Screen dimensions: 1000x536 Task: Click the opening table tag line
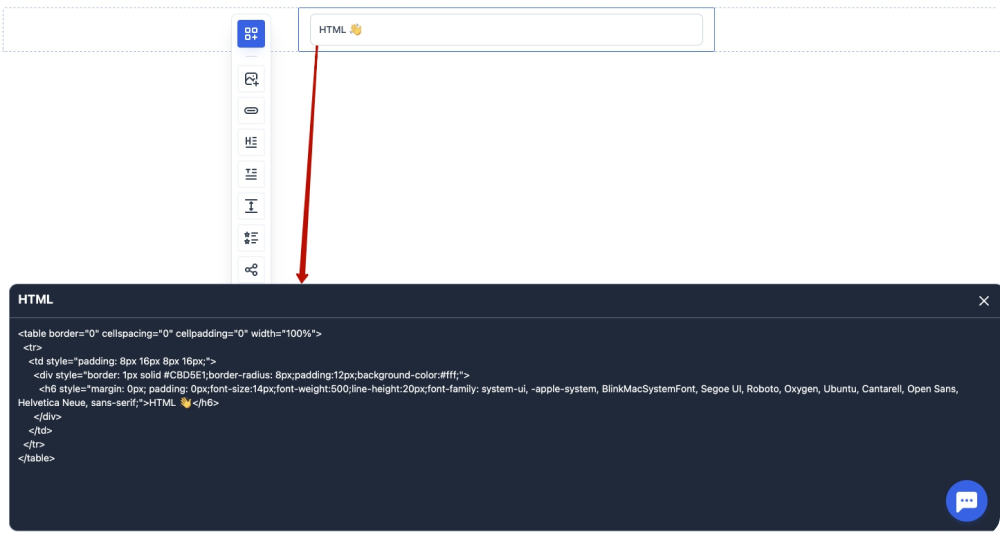coord(170,334)
